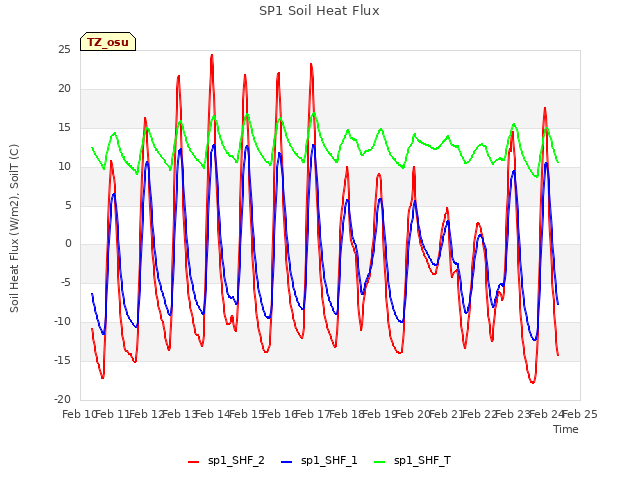
Task: Click the Feb 14 x-axis tick label
Action: pyautogui.click(x=213, y=414)
